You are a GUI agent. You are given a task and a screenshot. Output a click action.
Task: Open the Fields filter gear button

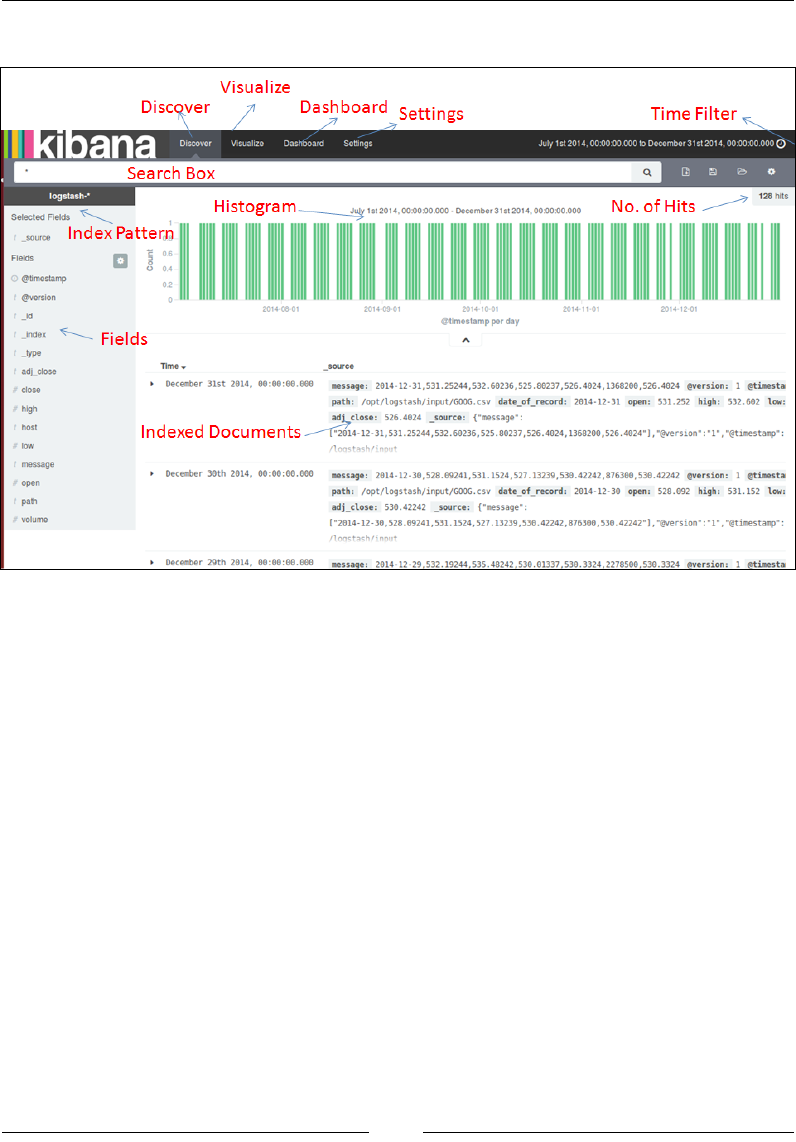120,261
